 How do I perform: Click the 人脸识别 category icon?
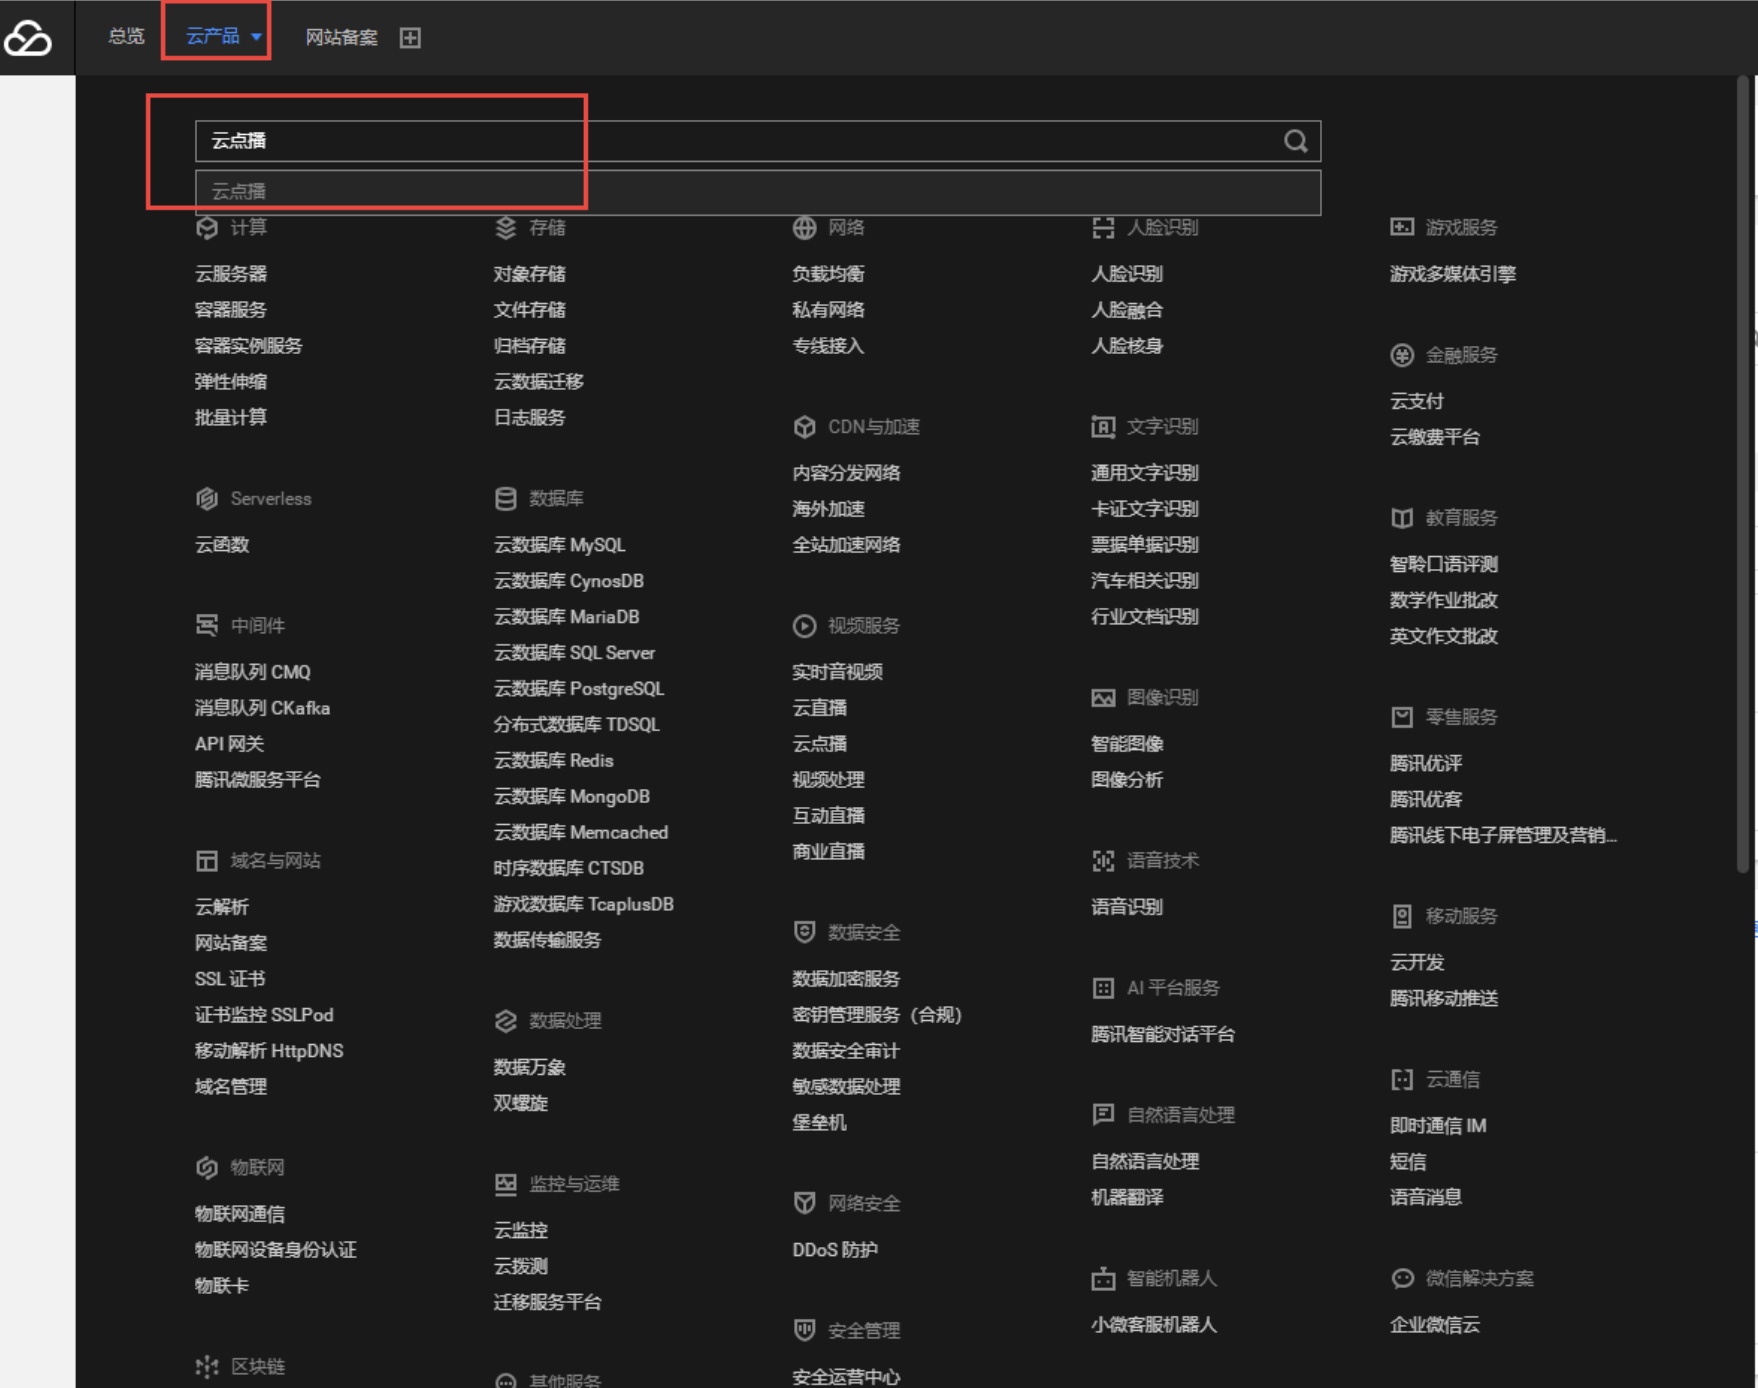(1103, 228)
